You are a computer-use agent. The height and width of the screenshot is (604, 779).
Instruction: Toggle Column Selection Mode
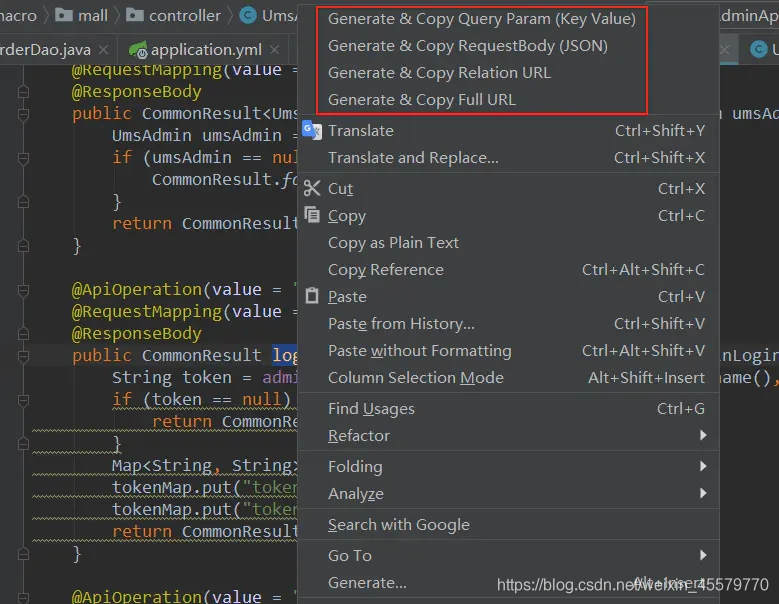[509, 378]
